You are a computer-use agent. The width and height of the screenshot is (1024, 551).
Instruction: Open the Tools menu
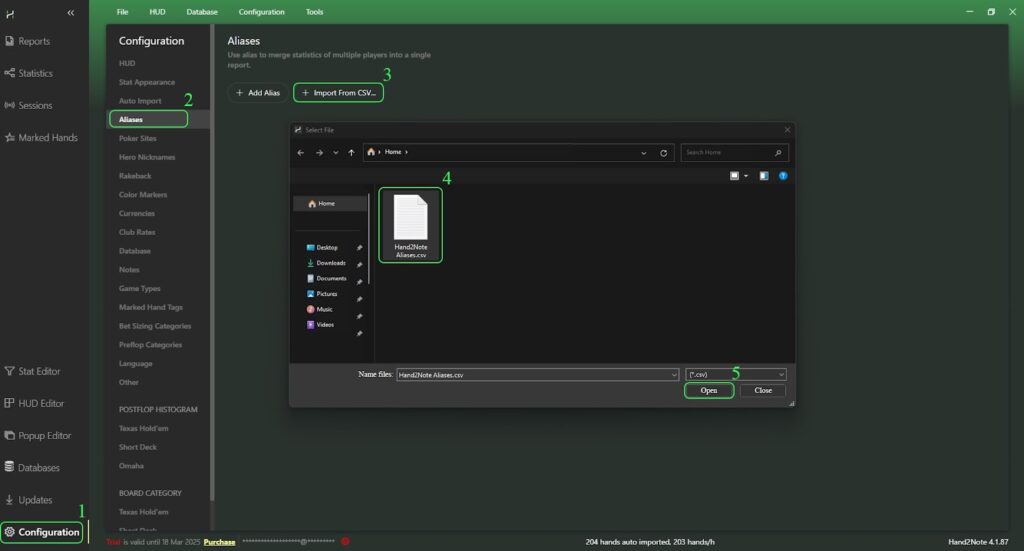point(314,12)
